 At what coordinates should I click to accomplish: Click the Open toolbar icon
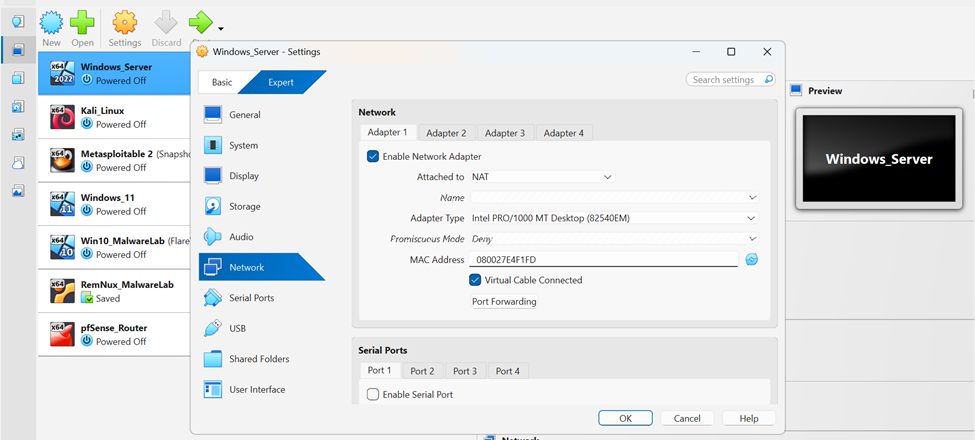click(82, 23)
